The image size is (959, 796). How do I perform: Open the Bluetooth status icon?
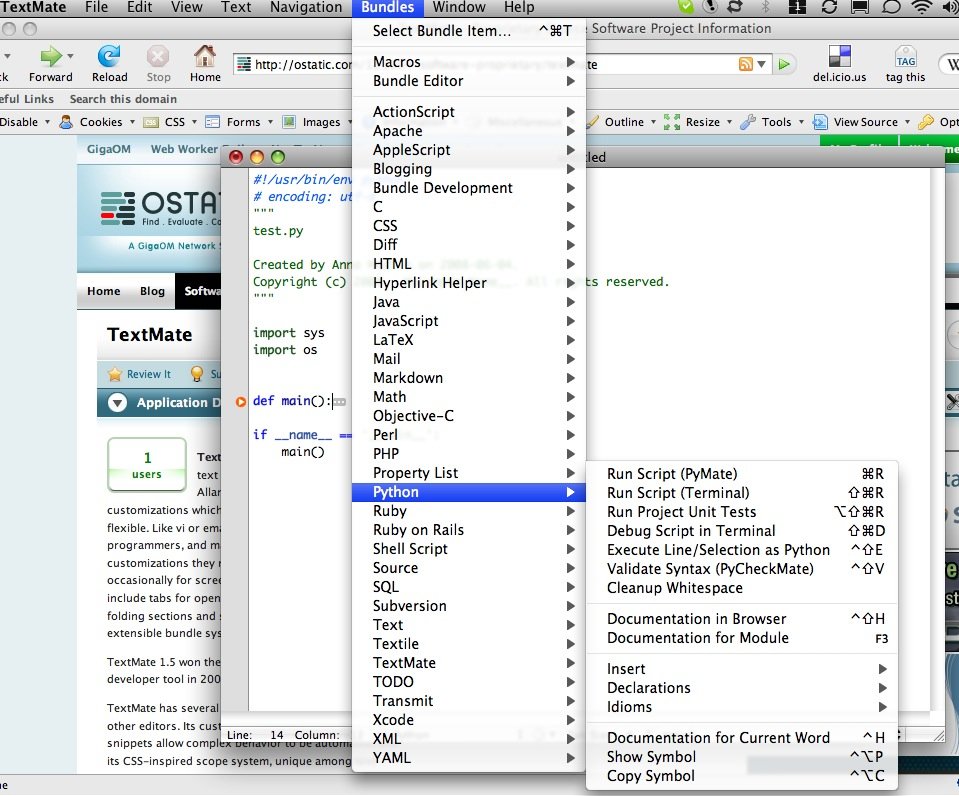point(765,7)
